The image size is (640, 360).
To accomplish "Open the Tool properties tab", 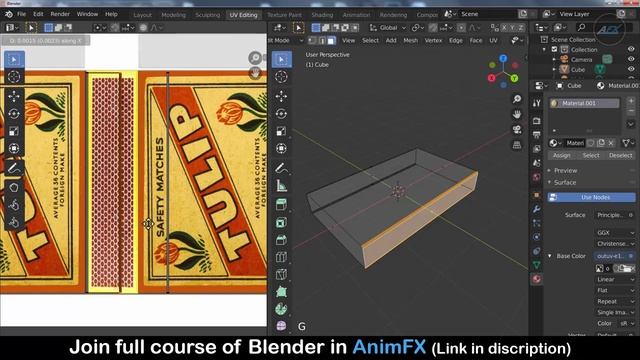I will coord(537,104).
